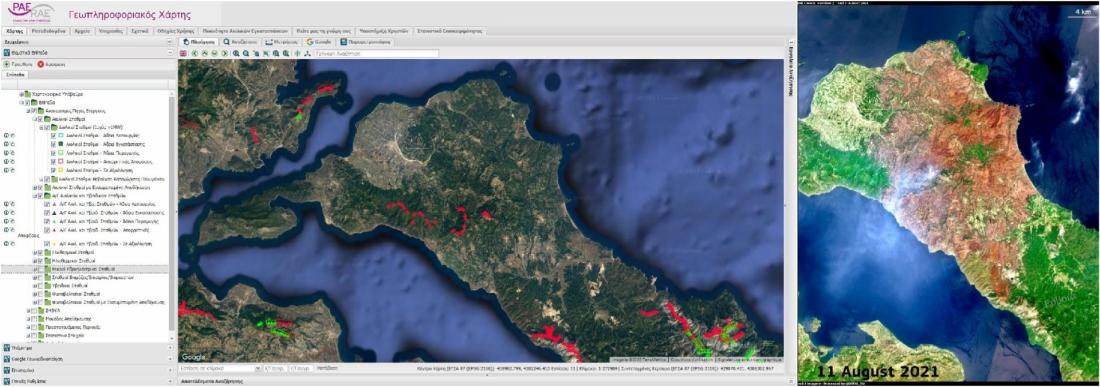The image size is (1100, 387).
Task: Click the grid icon at toolbar start
Action: coord(183,53)
